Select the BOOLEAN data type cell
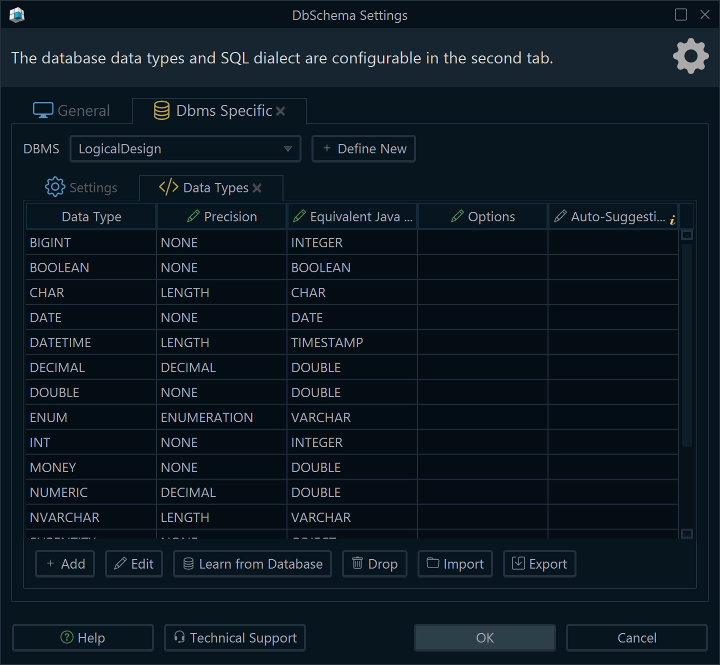This screenshot has height=665, width=720. [x=91, y=267]
